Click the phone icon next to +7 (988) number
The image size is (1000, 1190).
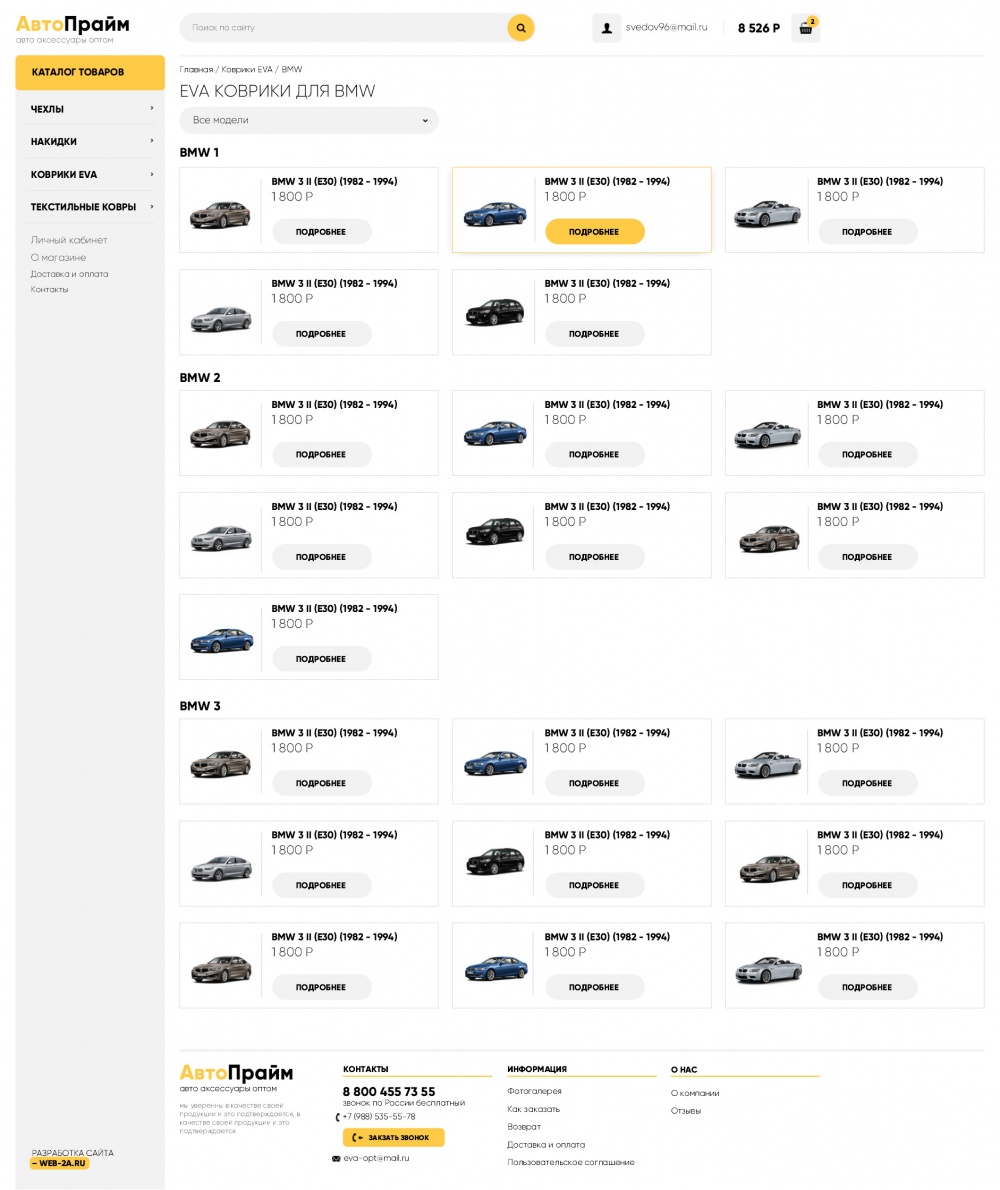(x=337, y=1117)
